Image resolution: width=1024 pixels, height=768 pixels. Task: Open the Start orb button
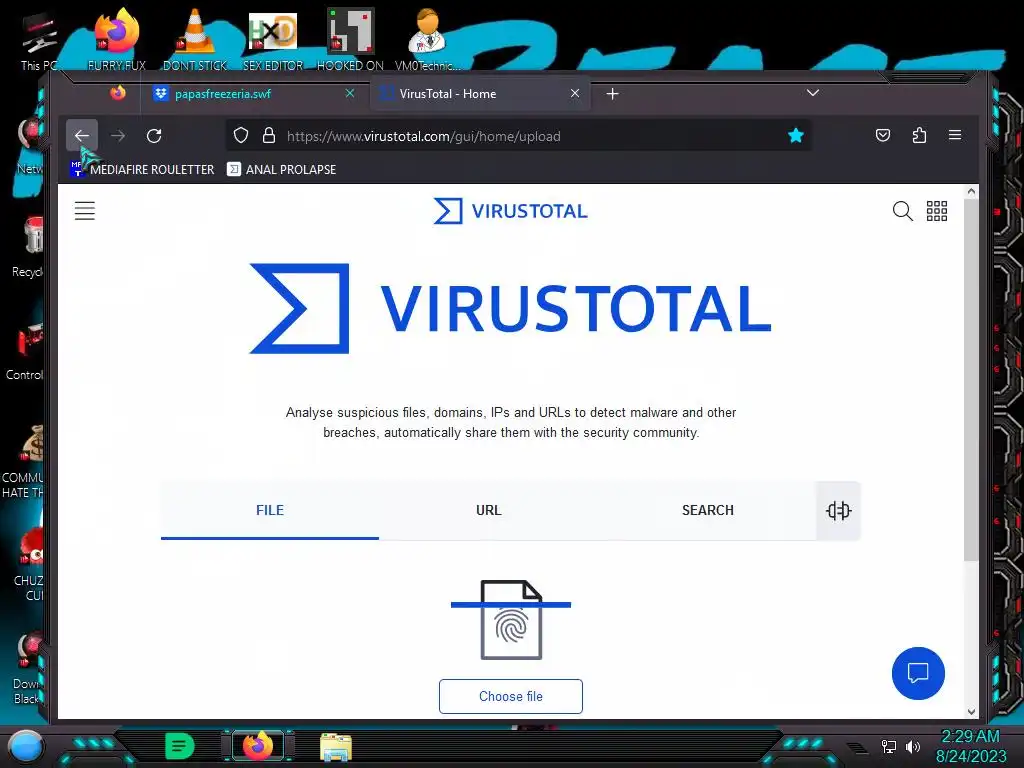point(25,746)
